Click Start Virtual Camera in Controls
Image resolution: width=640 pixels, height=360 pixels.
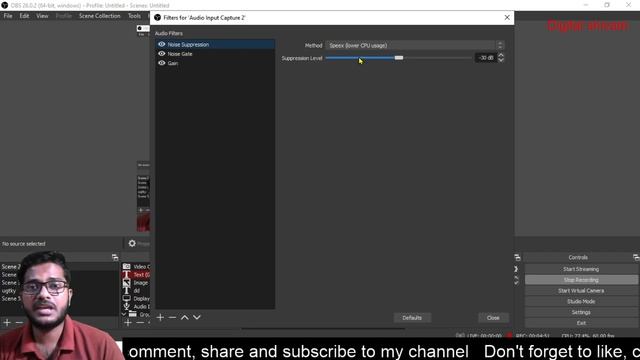pyautogui.click(x=581, y=291)
